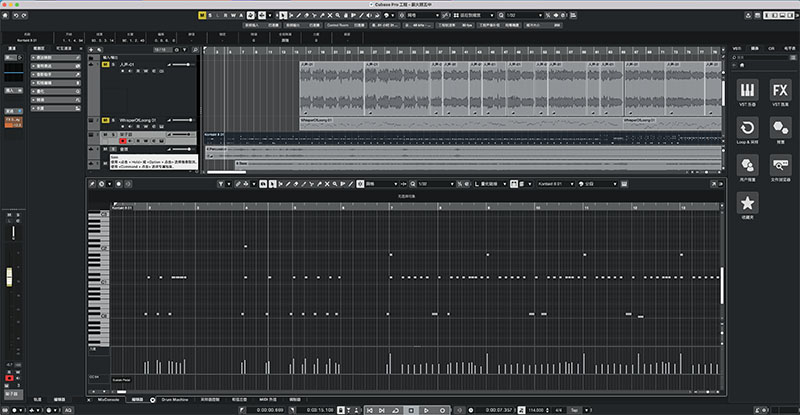This screenshot has width=800, height=415.
Task: Adjust the channel fader in left strip
Action: [9, 277]
